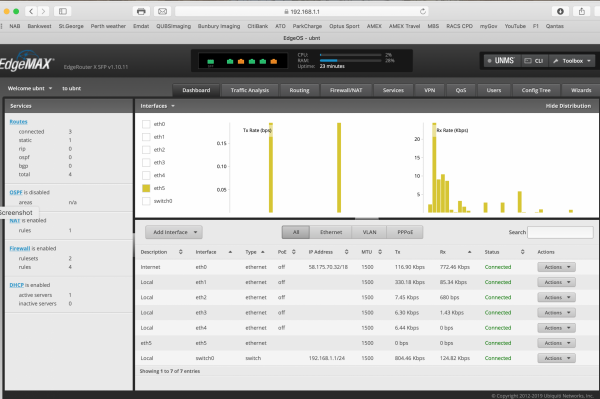The image size is (600, 399).
Task: Open Actions dropdown for eth1 row
Action: (556, 282)
